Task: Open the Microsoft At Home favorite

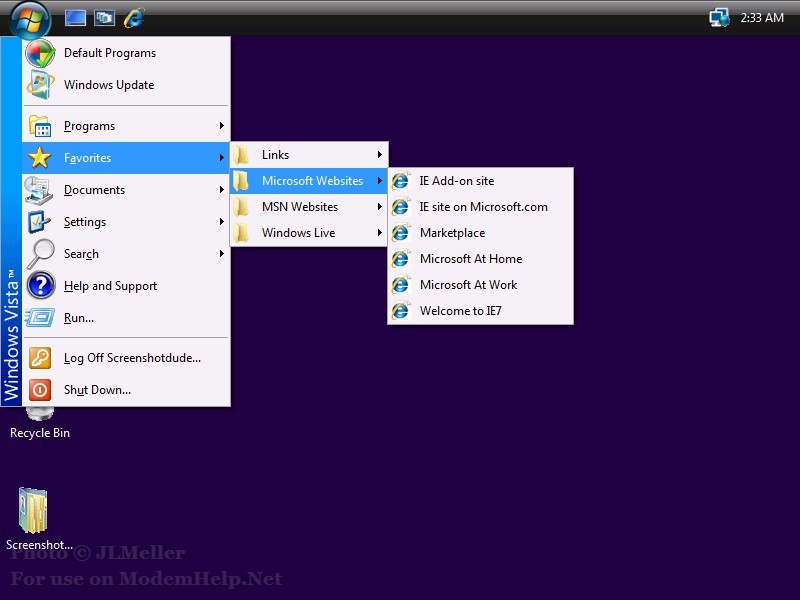Action: coord(481,259)
